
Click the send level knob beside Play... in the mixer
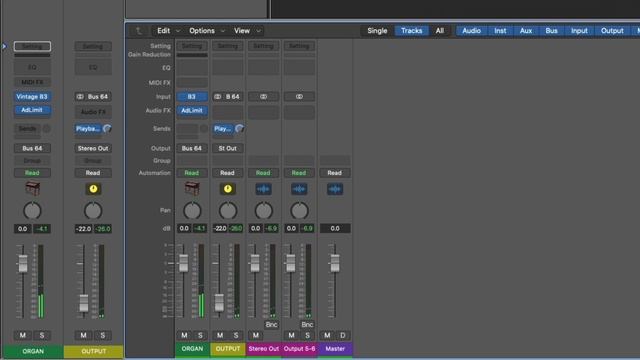[x=240, y=129]
